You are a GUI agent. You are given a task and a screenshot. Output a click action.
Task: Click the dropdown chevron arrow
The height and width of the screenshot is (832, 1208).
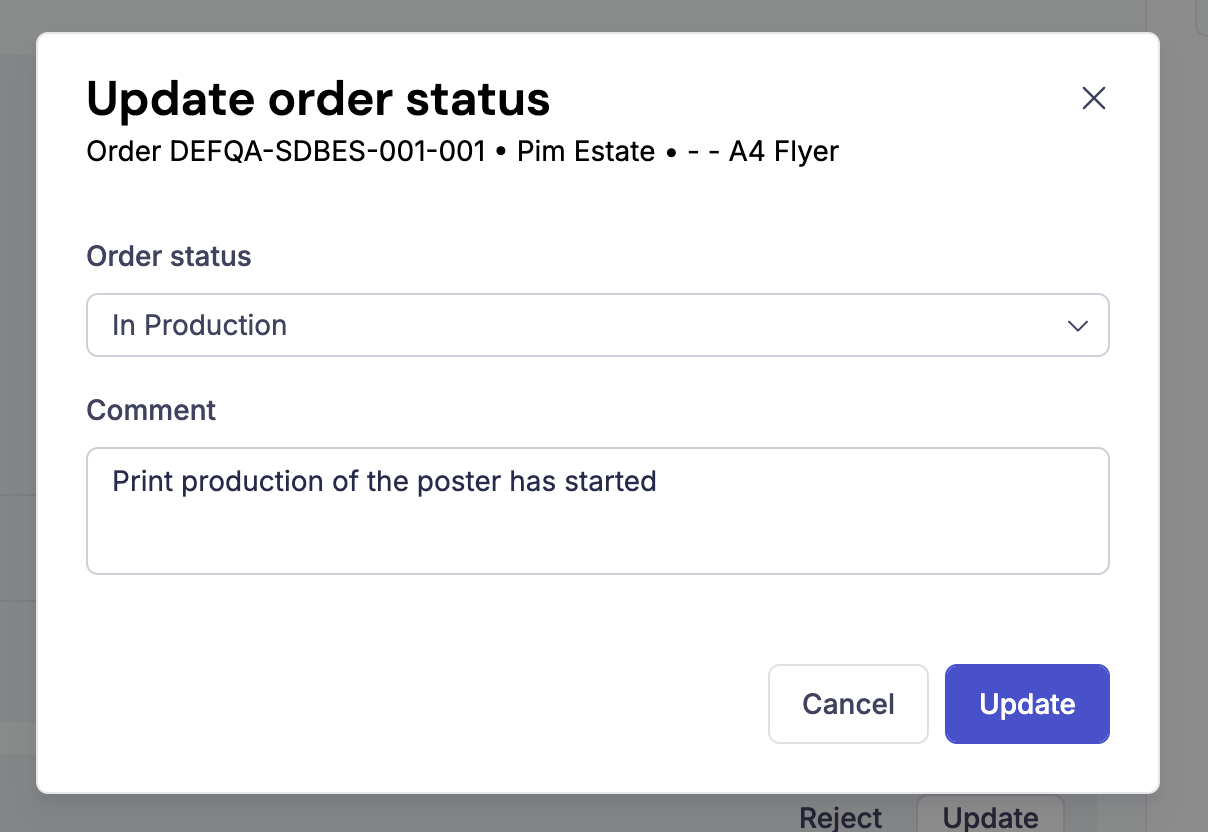click(1077, 326)
